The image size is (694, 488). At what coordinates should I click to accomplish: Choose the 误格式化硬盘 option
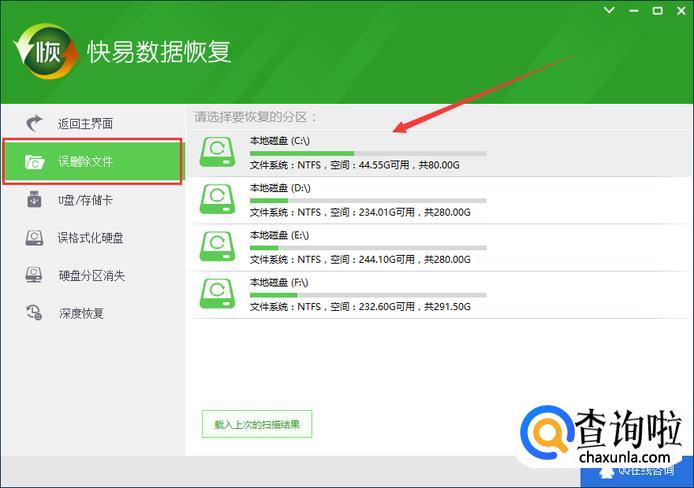pyautogui.click(x=92, y=238)
